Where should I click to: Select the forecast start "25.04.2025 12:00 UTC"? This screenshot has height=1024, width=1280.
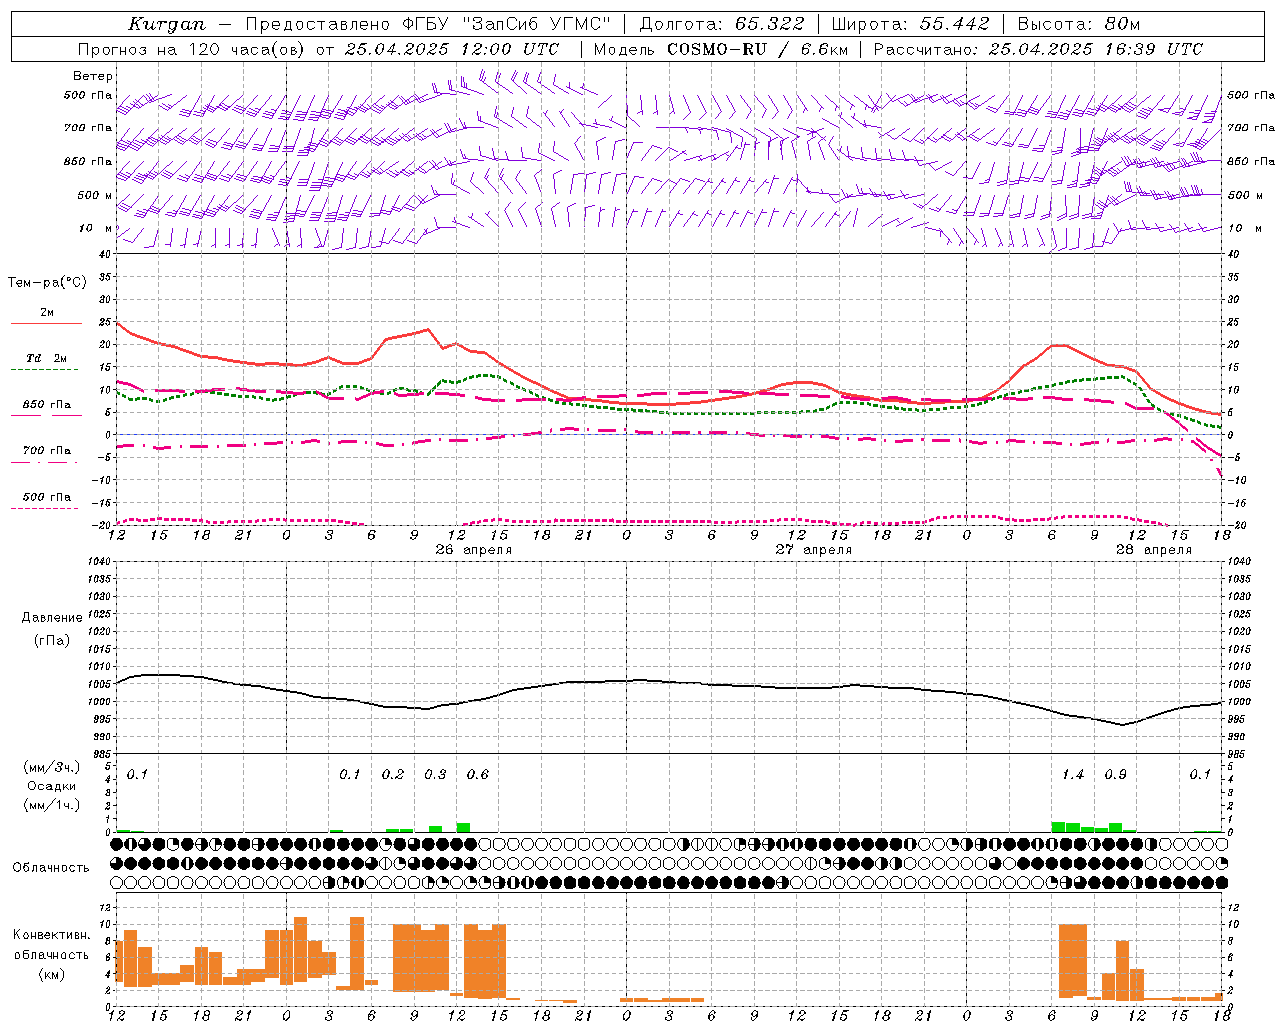click(452, 49)
